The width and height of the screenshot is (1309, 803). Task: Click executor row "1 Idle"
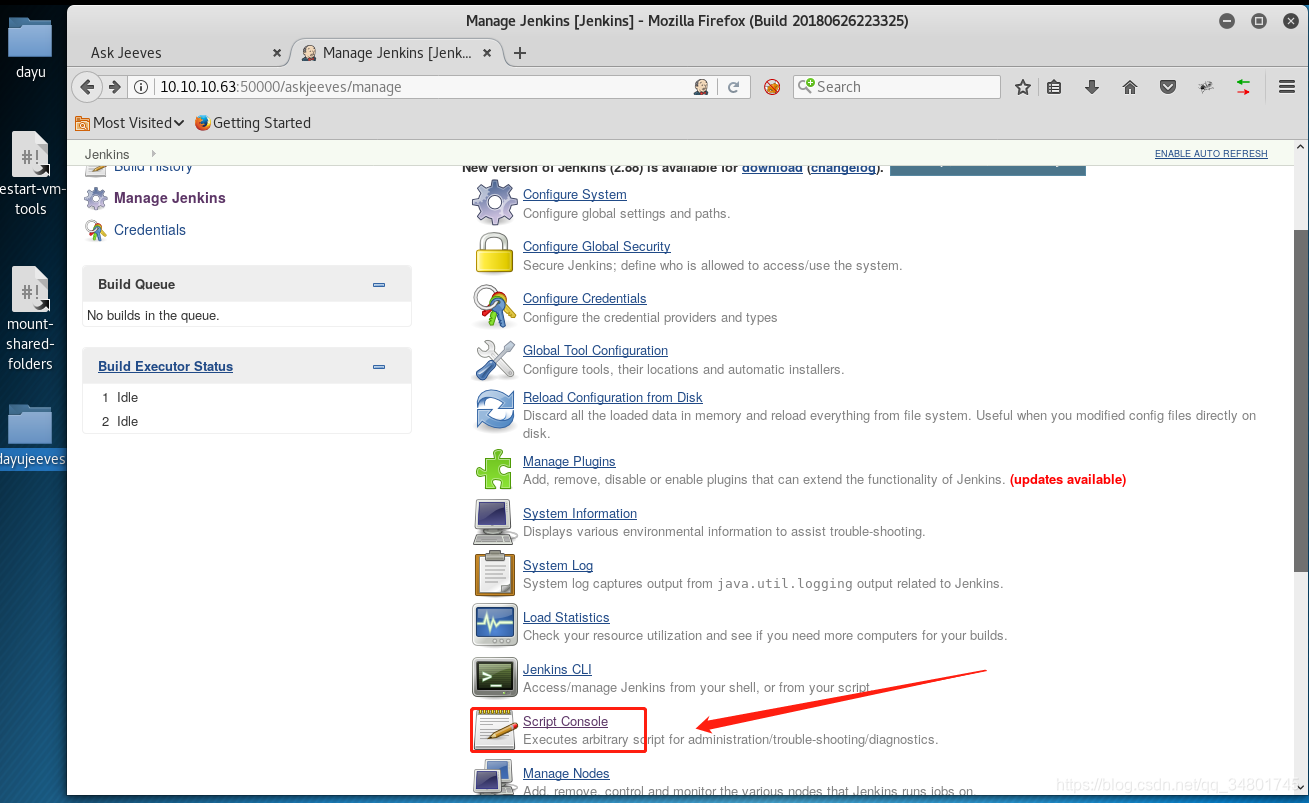tap(246, 398)
